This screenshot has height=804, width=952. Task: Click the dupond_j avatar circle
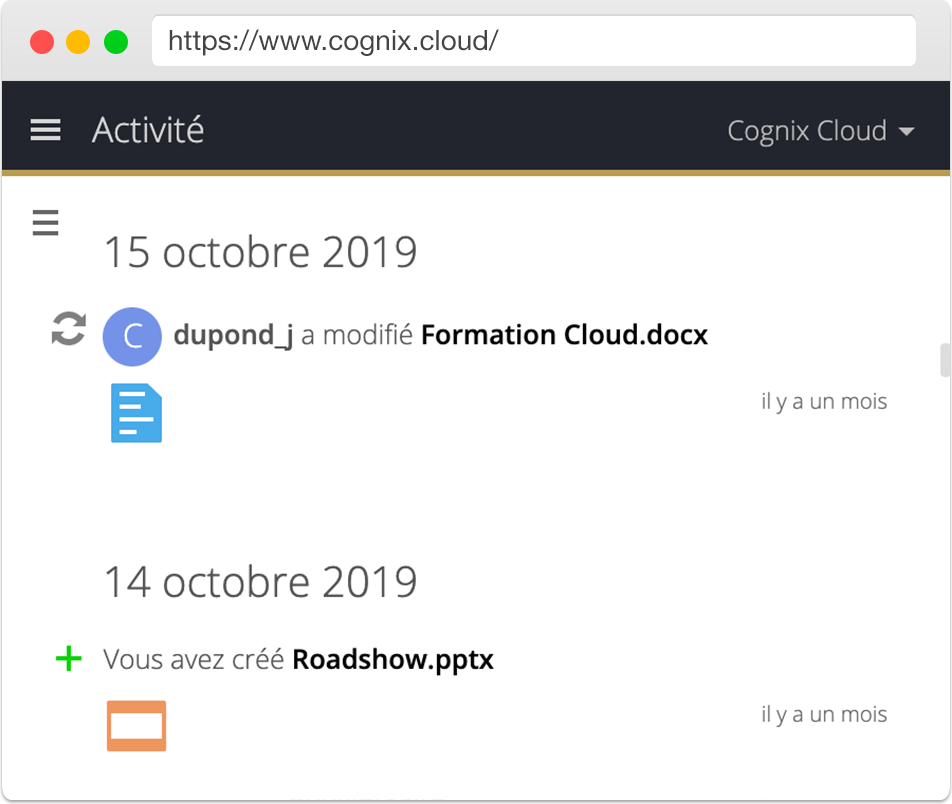point(132,336)
